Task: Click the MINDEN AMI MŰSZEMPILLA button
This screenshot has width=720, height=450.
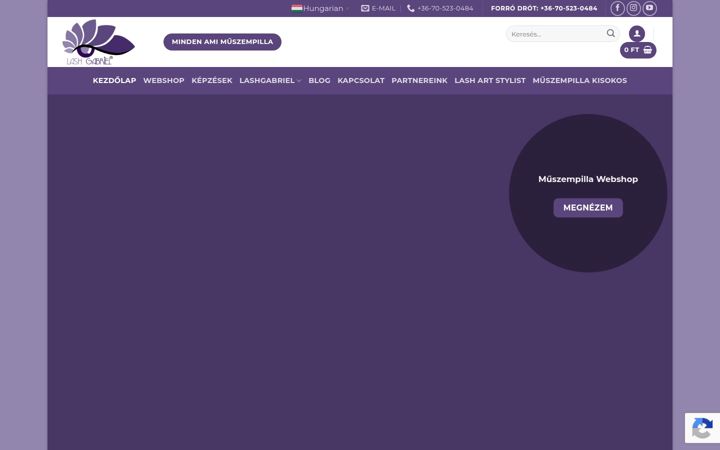Action: 222,42
